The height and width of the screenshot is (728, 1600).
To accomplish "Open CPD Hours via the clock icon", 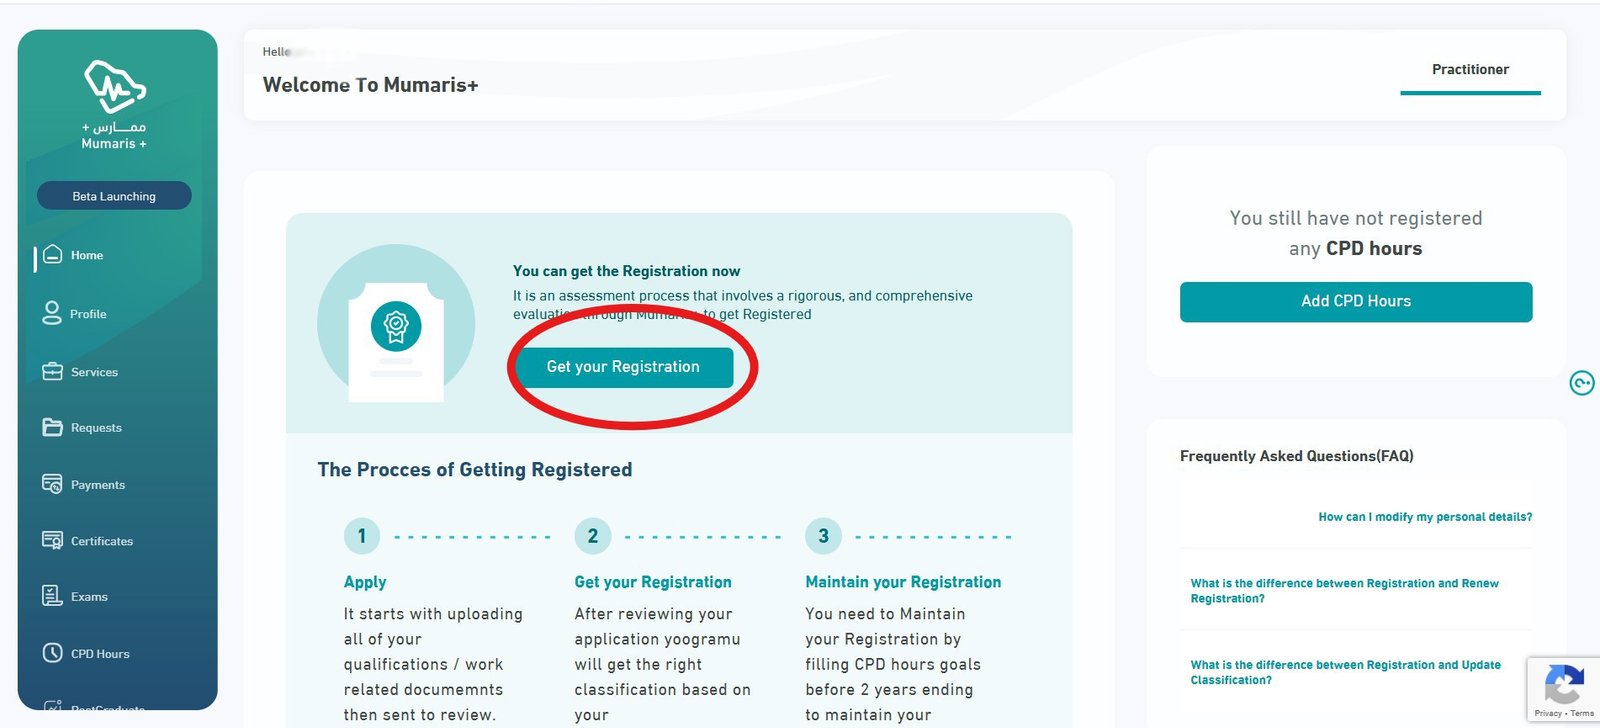I will [x=52, y=653].
